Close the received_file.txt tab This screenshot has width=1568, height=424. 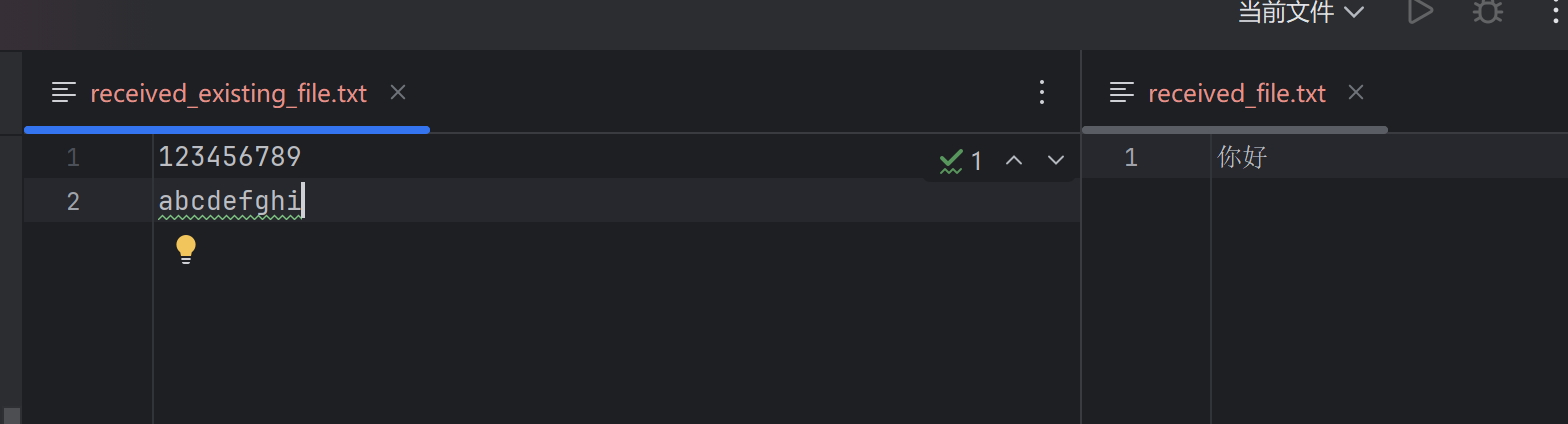pyautogui.click(x=1356, y=92)
